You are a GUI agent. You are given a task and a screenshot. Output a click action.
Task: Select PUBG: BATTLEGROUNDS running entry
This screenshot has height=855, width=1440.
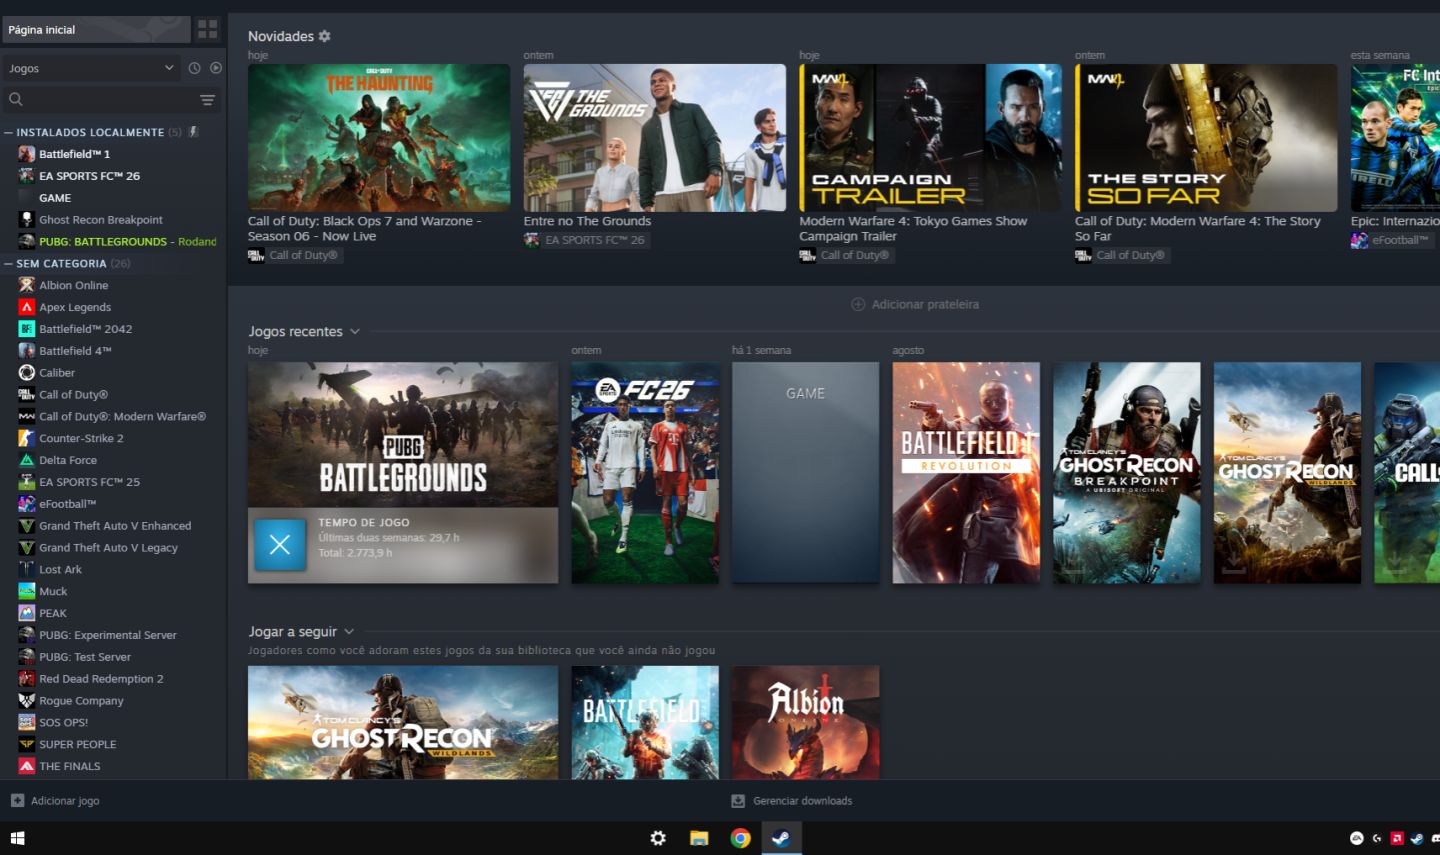[118, 241]
